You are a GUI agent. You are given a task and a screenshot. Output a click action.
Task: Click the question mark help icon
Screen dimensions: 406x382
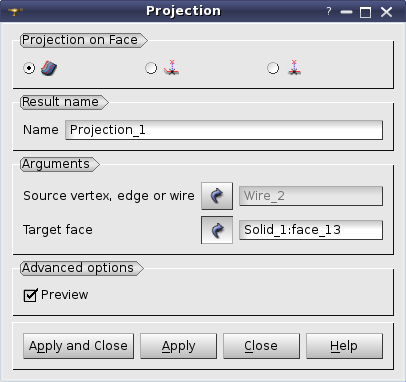tap(329, 12)
